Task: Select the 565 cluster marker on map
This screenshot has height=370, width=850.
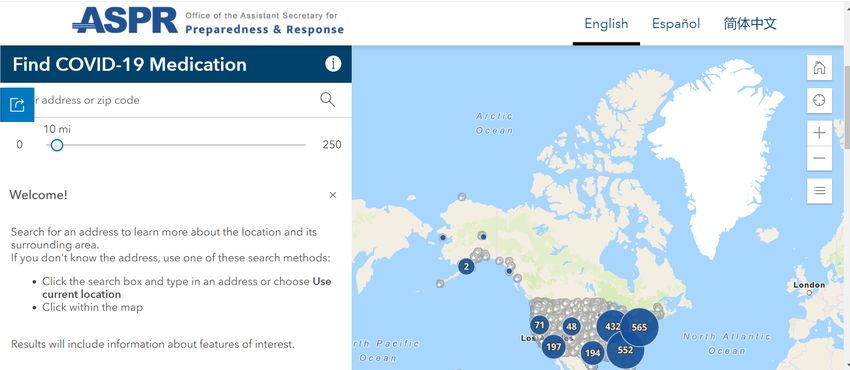Action: [x=639, y=327]
